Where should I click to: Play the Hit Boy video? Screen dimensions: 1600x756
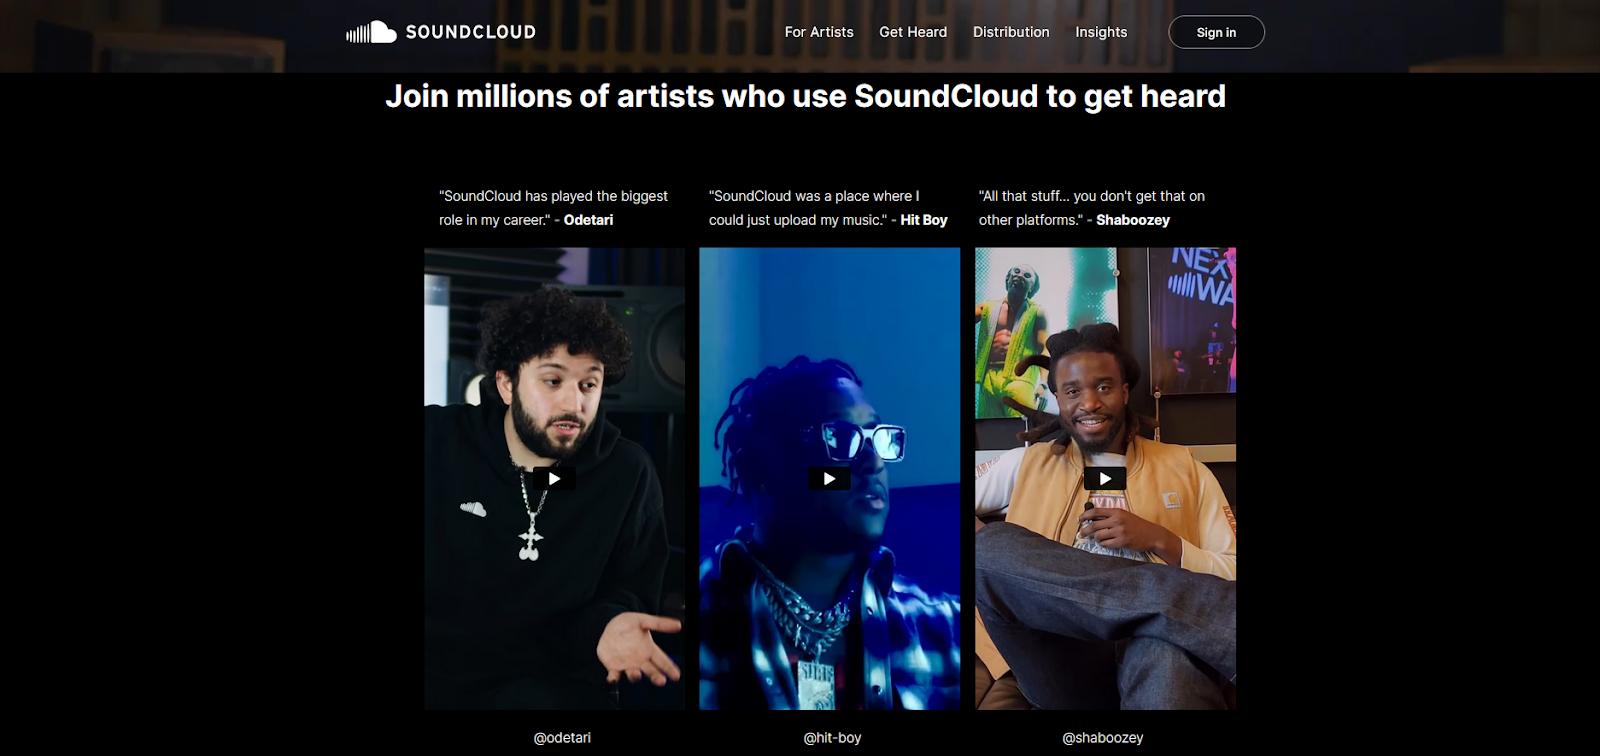tap(829, 479)
